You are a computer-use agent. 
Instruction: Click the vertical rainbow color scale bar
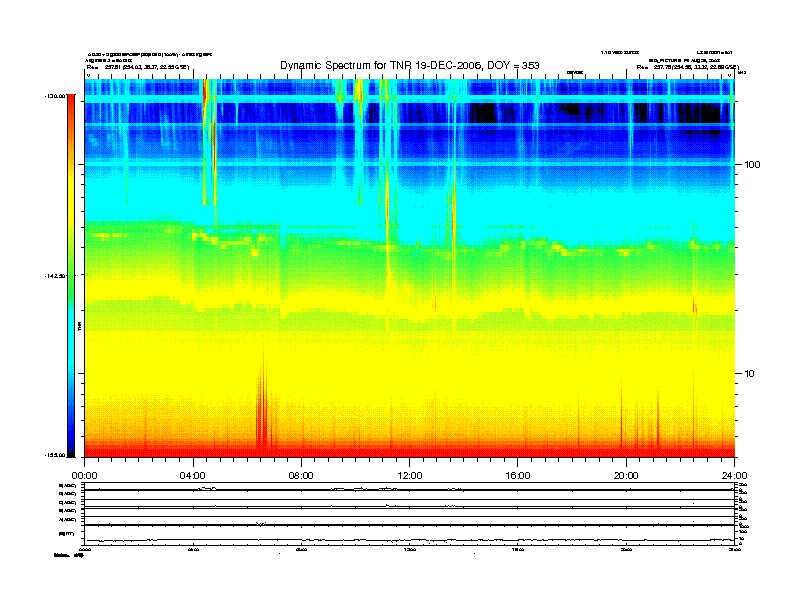(71, 275)
